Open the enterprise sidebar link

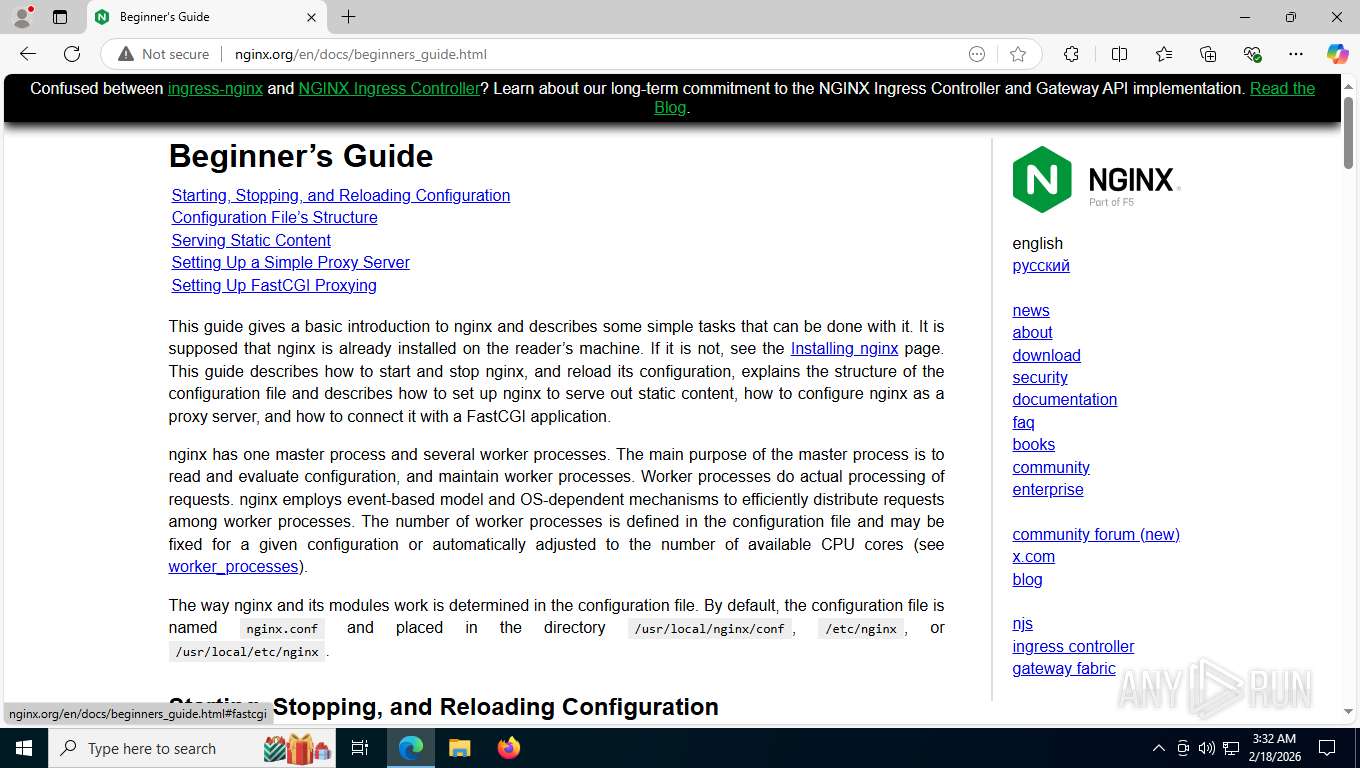pyautogui.click(x=1048, y=489)
